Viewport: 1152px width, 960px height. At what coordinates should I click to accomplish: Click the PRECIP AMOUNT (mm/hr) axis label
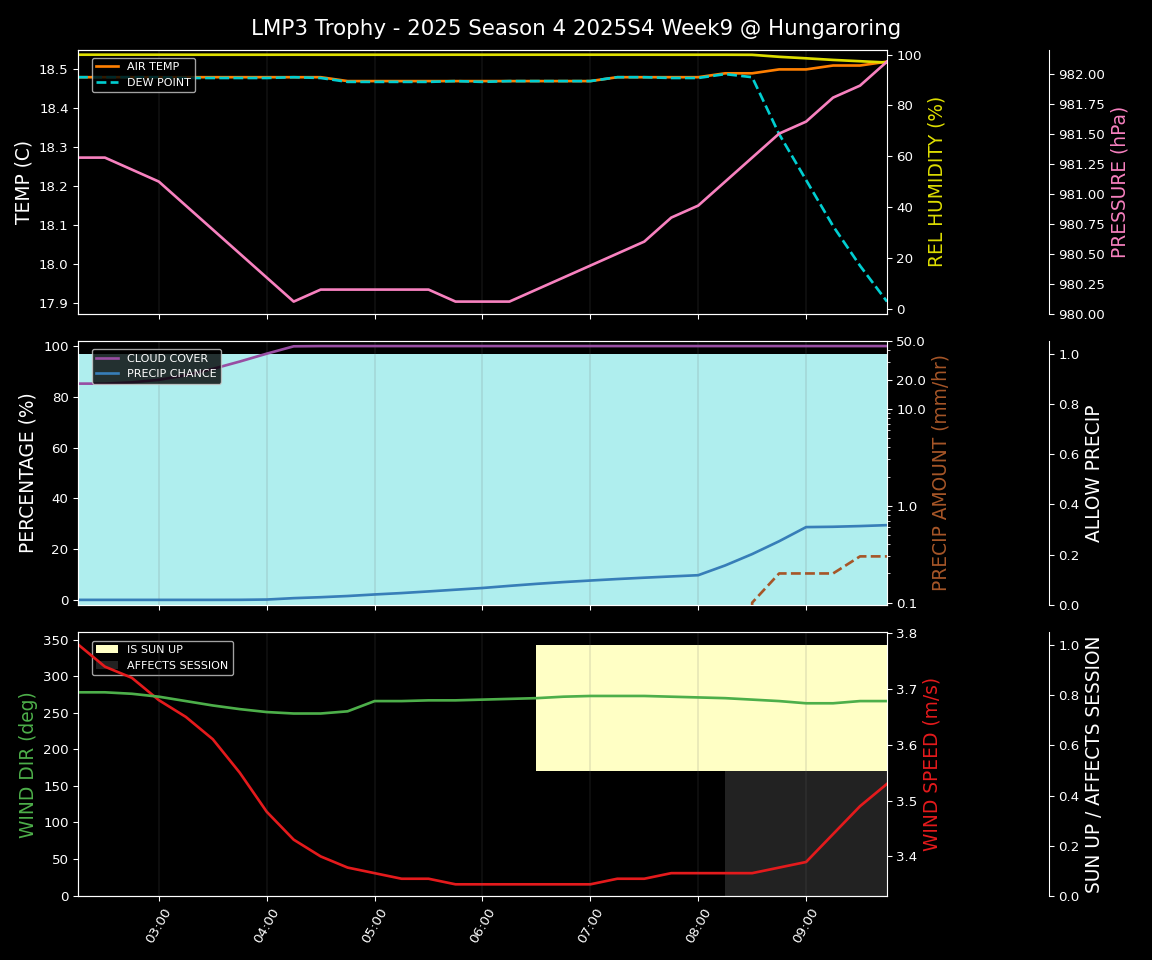pyautogui.click(x=940, y=473)
